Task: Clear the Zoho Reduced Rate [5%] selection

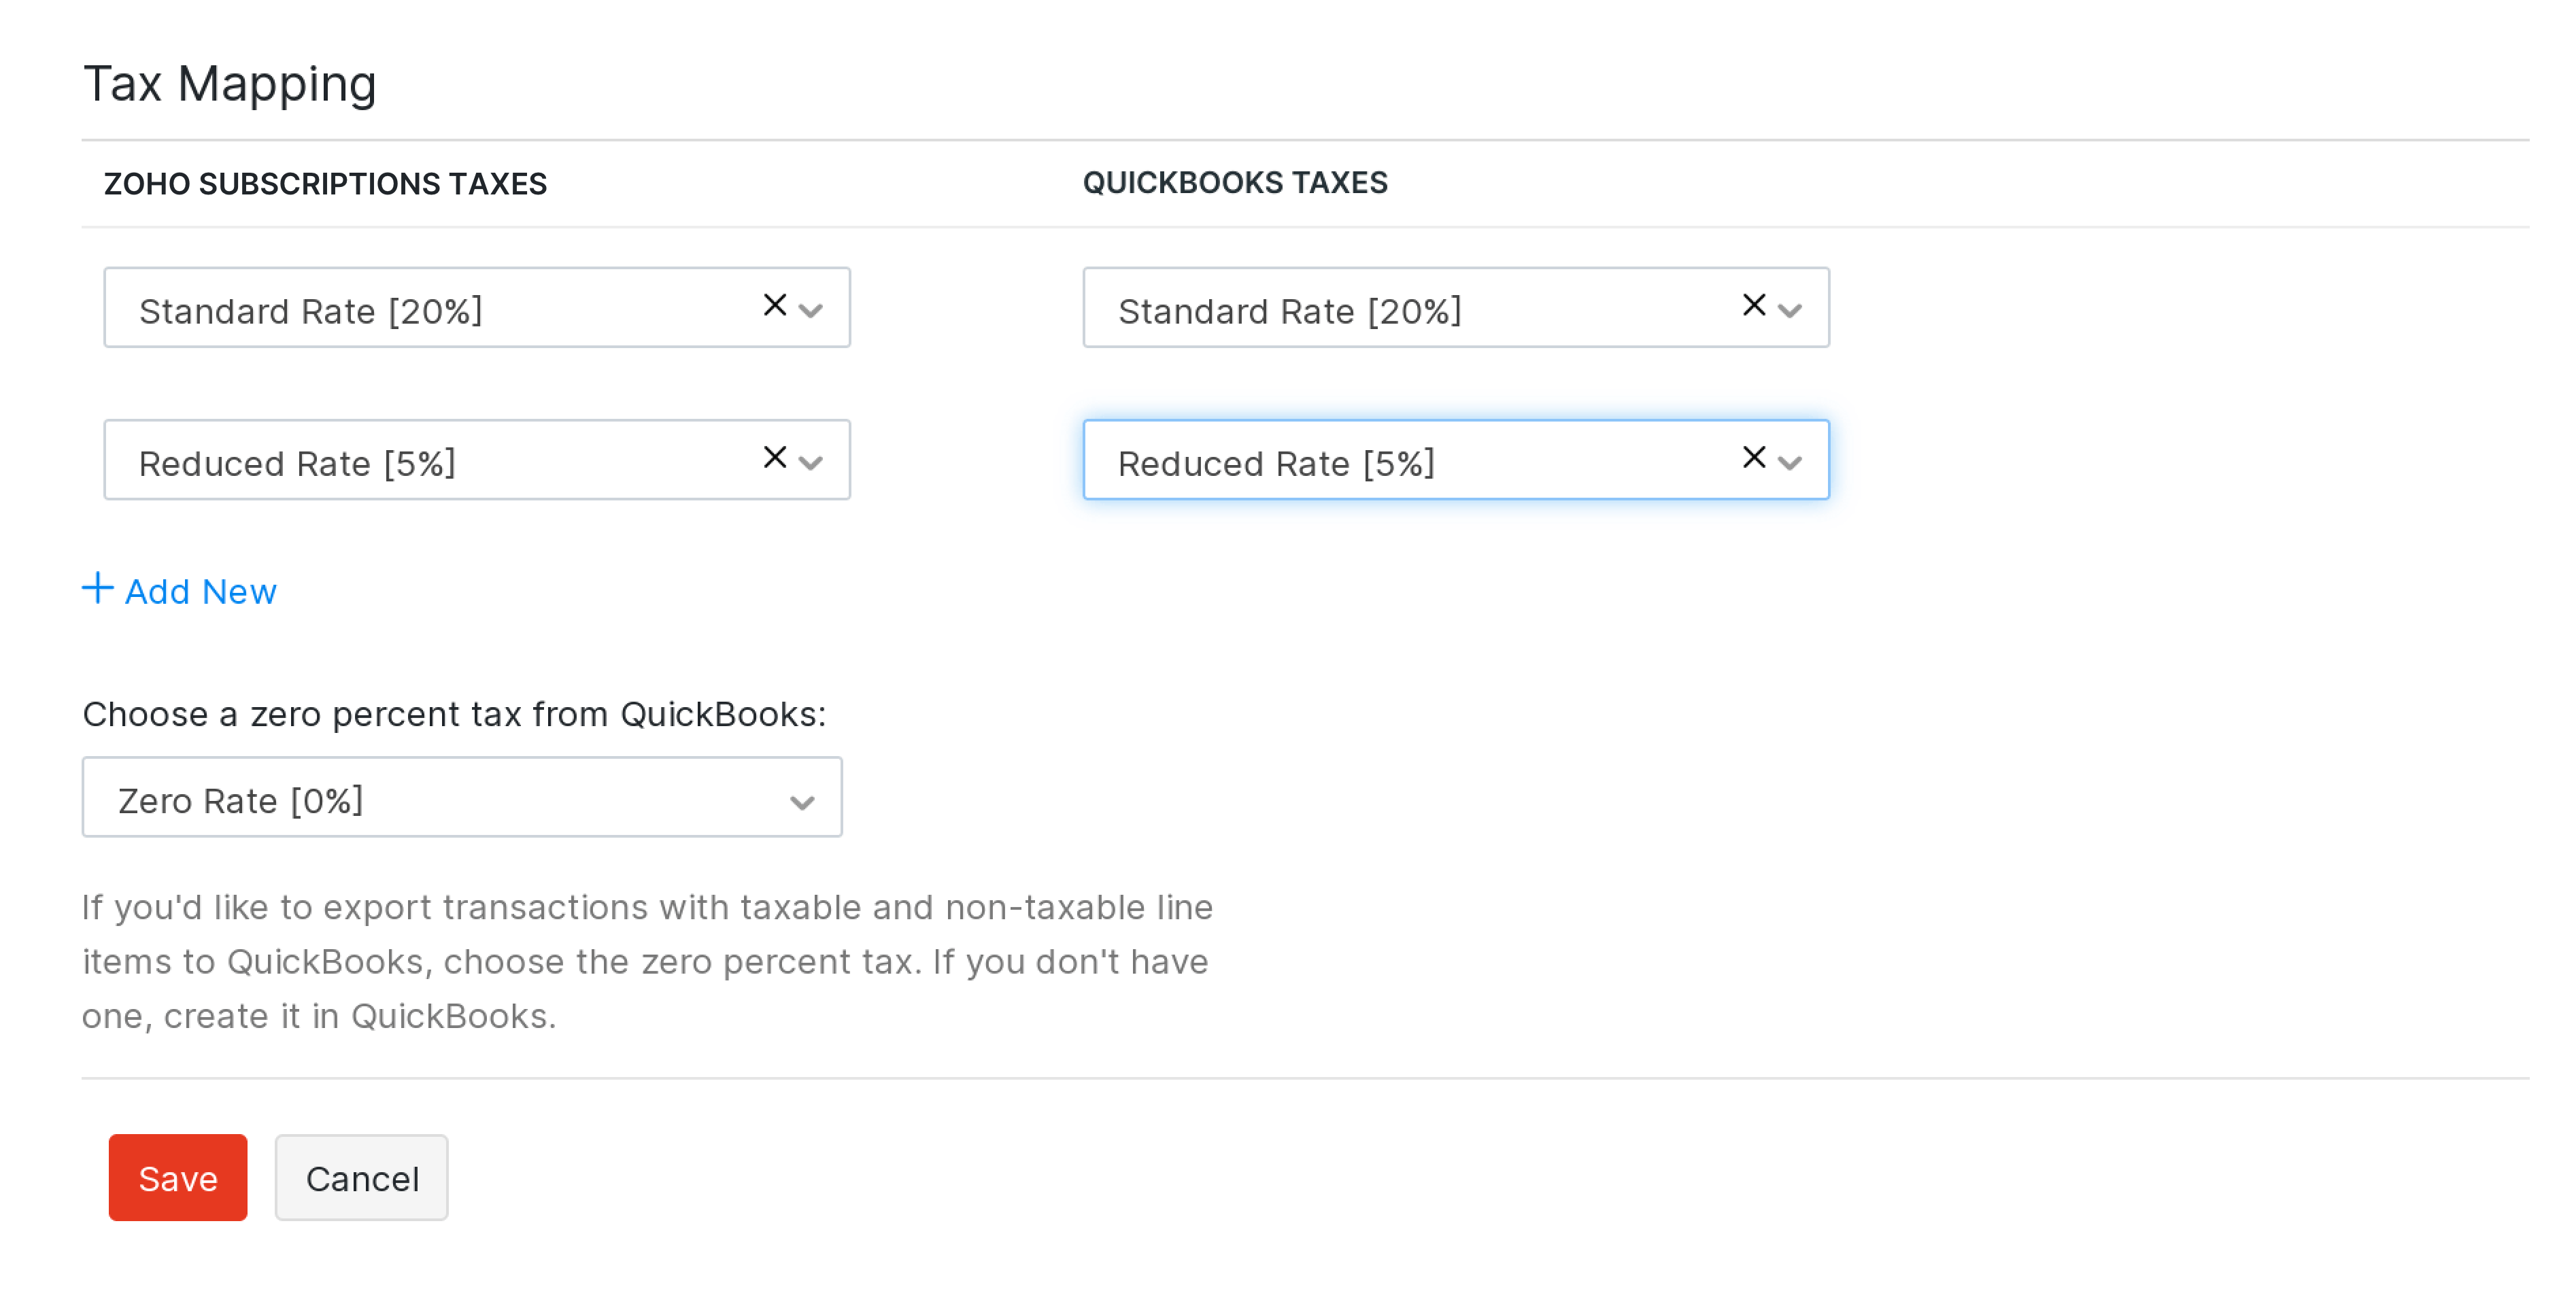Action: 774,457
